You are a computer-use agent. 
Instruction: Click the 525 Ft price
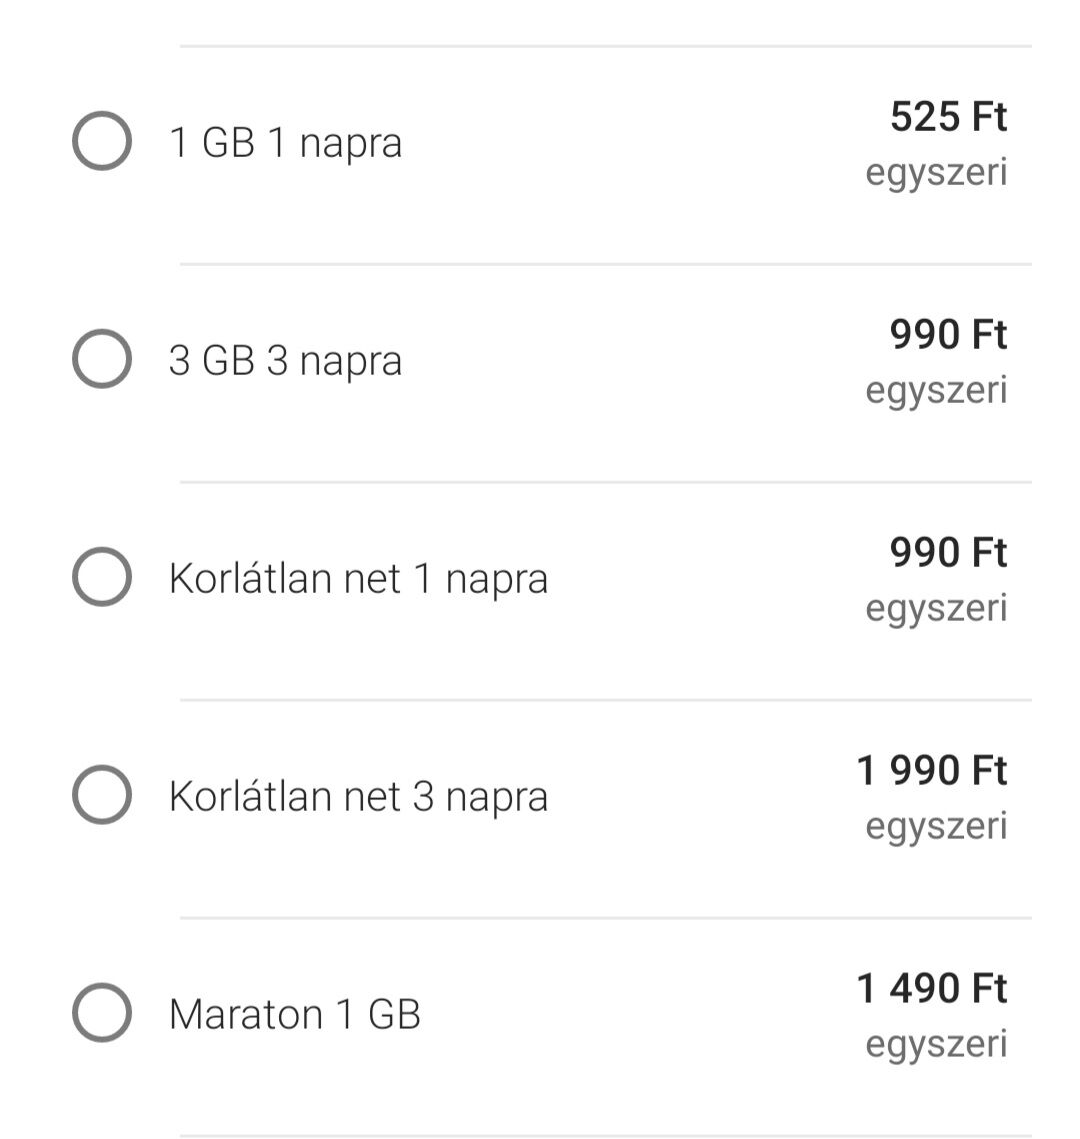(x=949, y=117)
